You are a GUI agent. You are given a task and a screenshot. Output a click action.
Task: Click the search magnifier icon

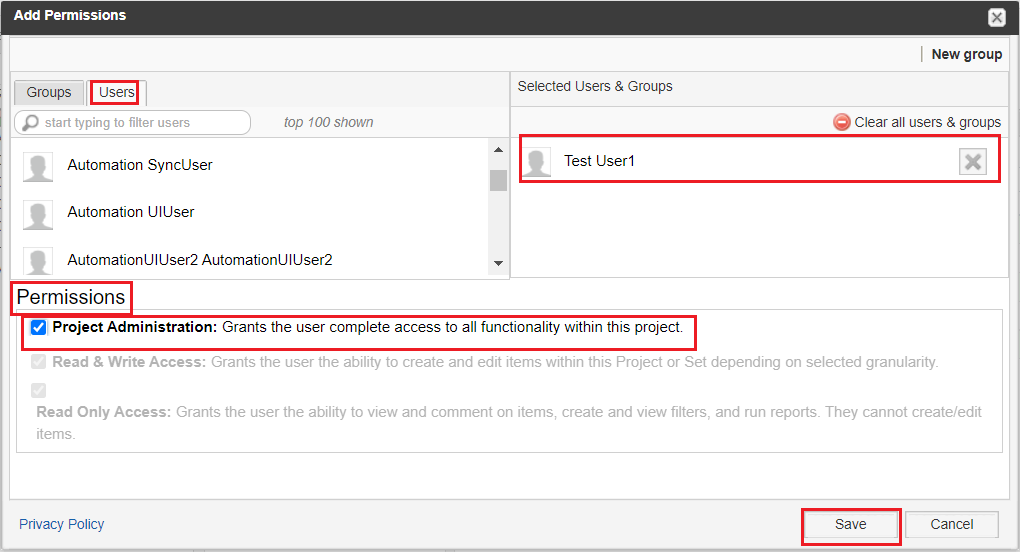(31, 123)
